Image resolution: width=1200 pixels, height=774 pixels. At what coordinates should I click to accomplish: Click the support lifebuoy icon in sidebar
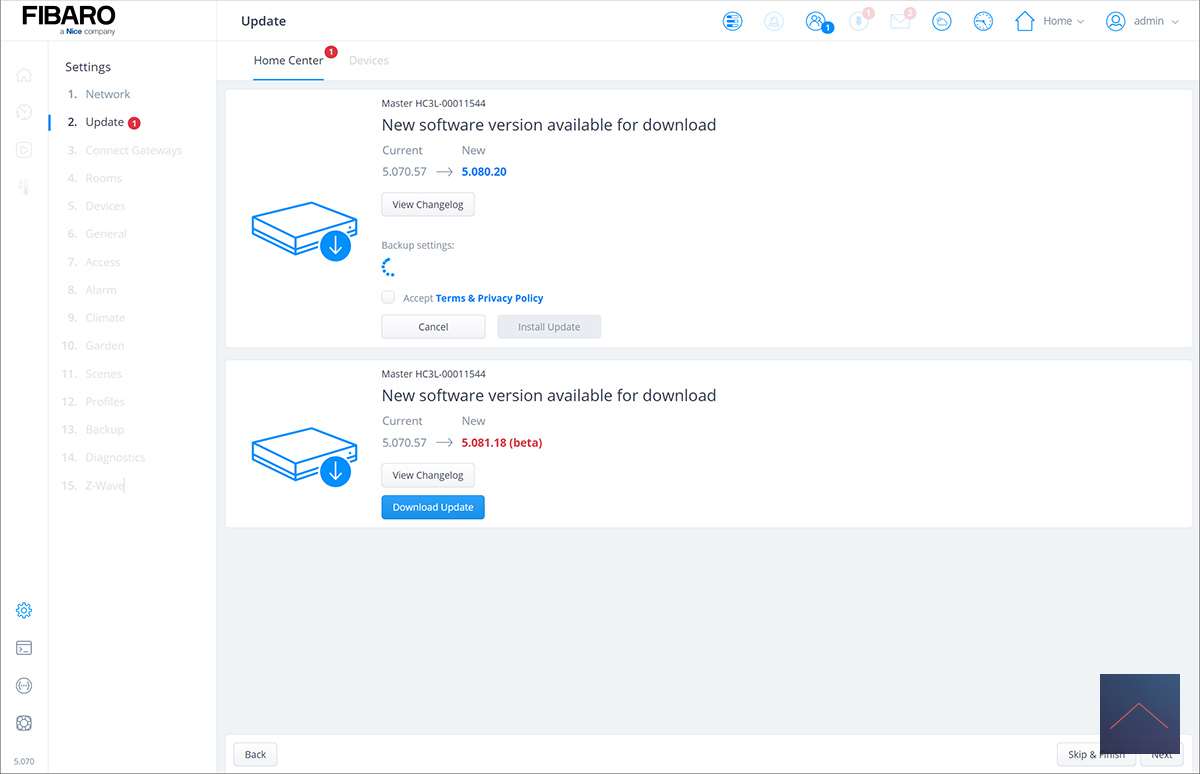pyautogui.click(x=24, y=723)
